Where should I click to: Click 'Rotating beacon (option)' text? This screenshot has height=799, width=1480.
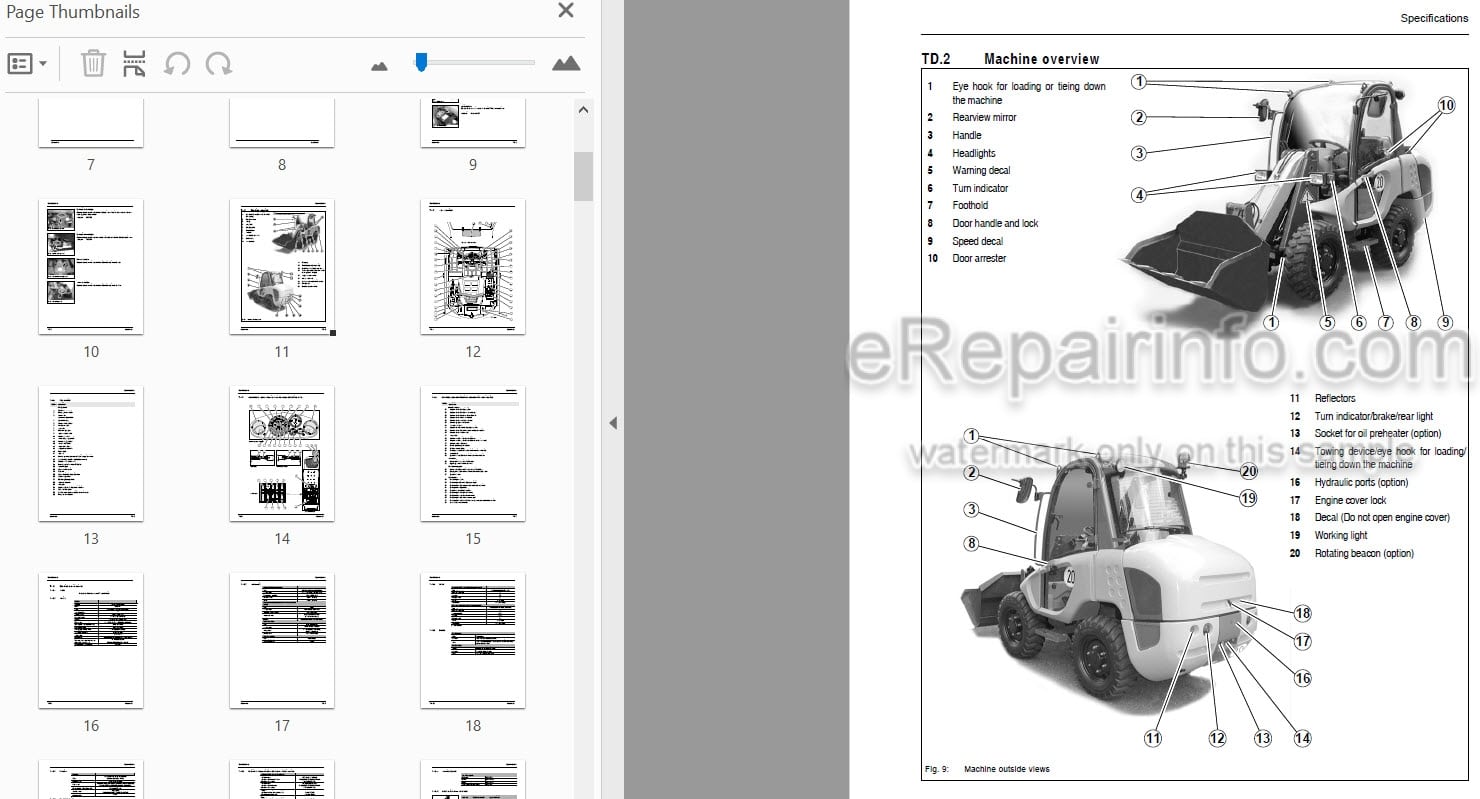point(1364,553)
